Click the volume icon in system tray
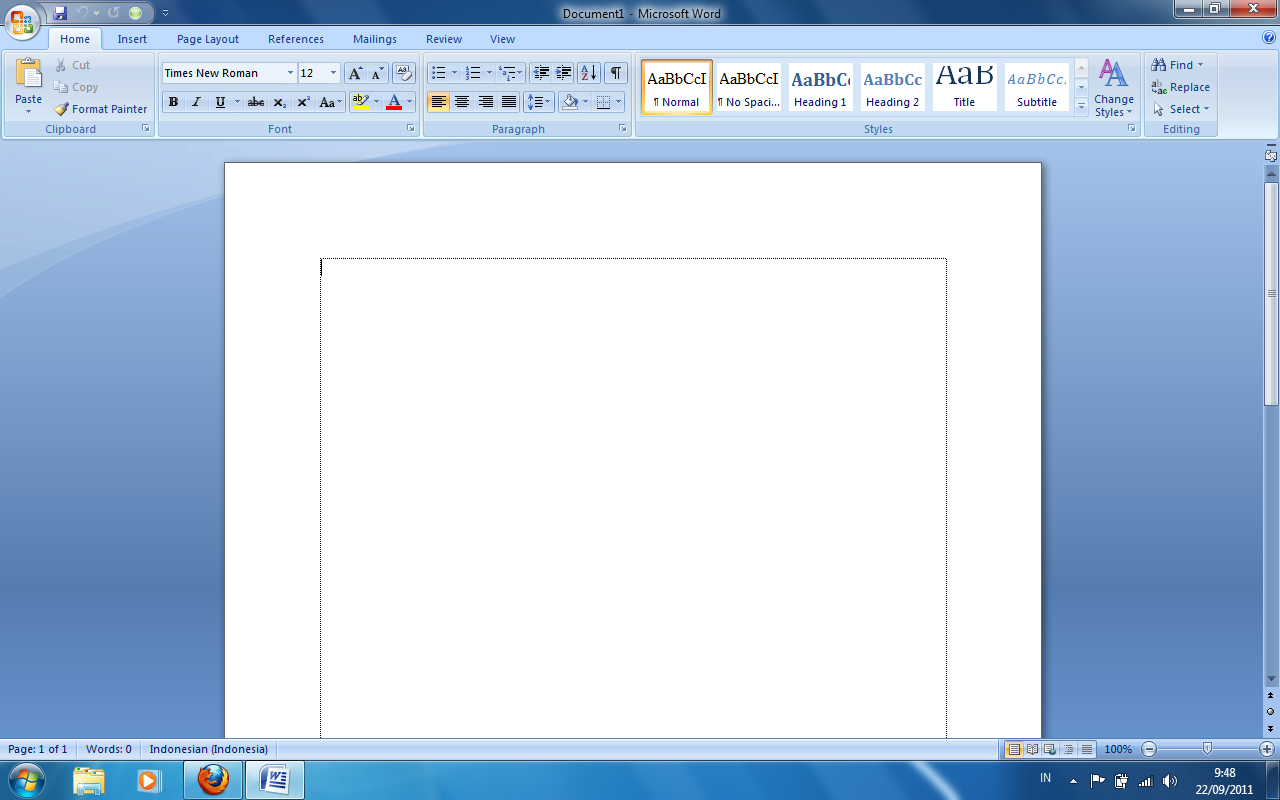The height and width of the screenshot is (800, 1280). [1170, 781]
